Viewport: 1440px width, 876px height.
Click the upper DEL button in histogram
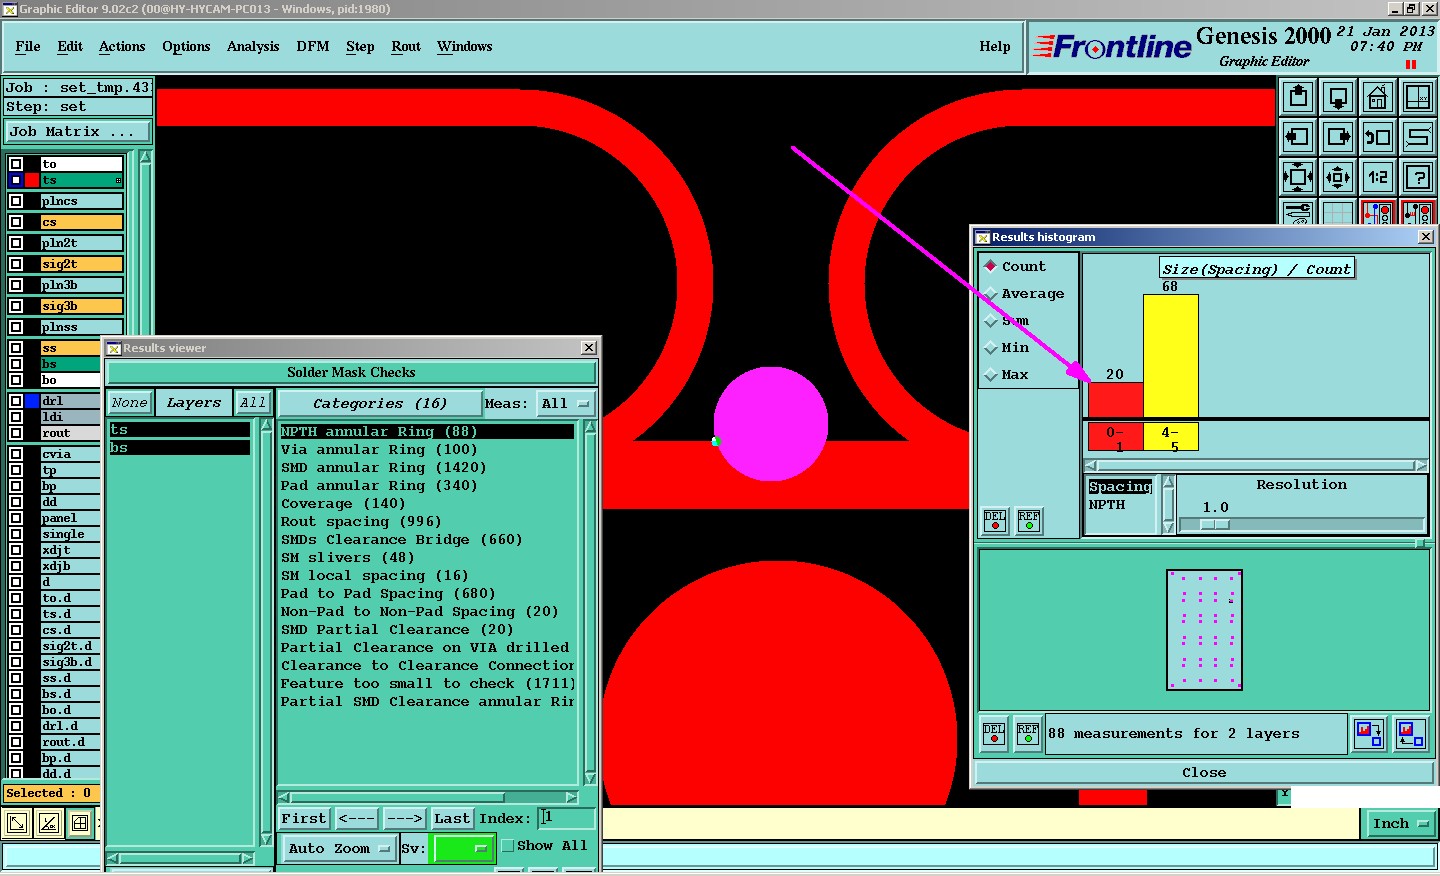995,521
